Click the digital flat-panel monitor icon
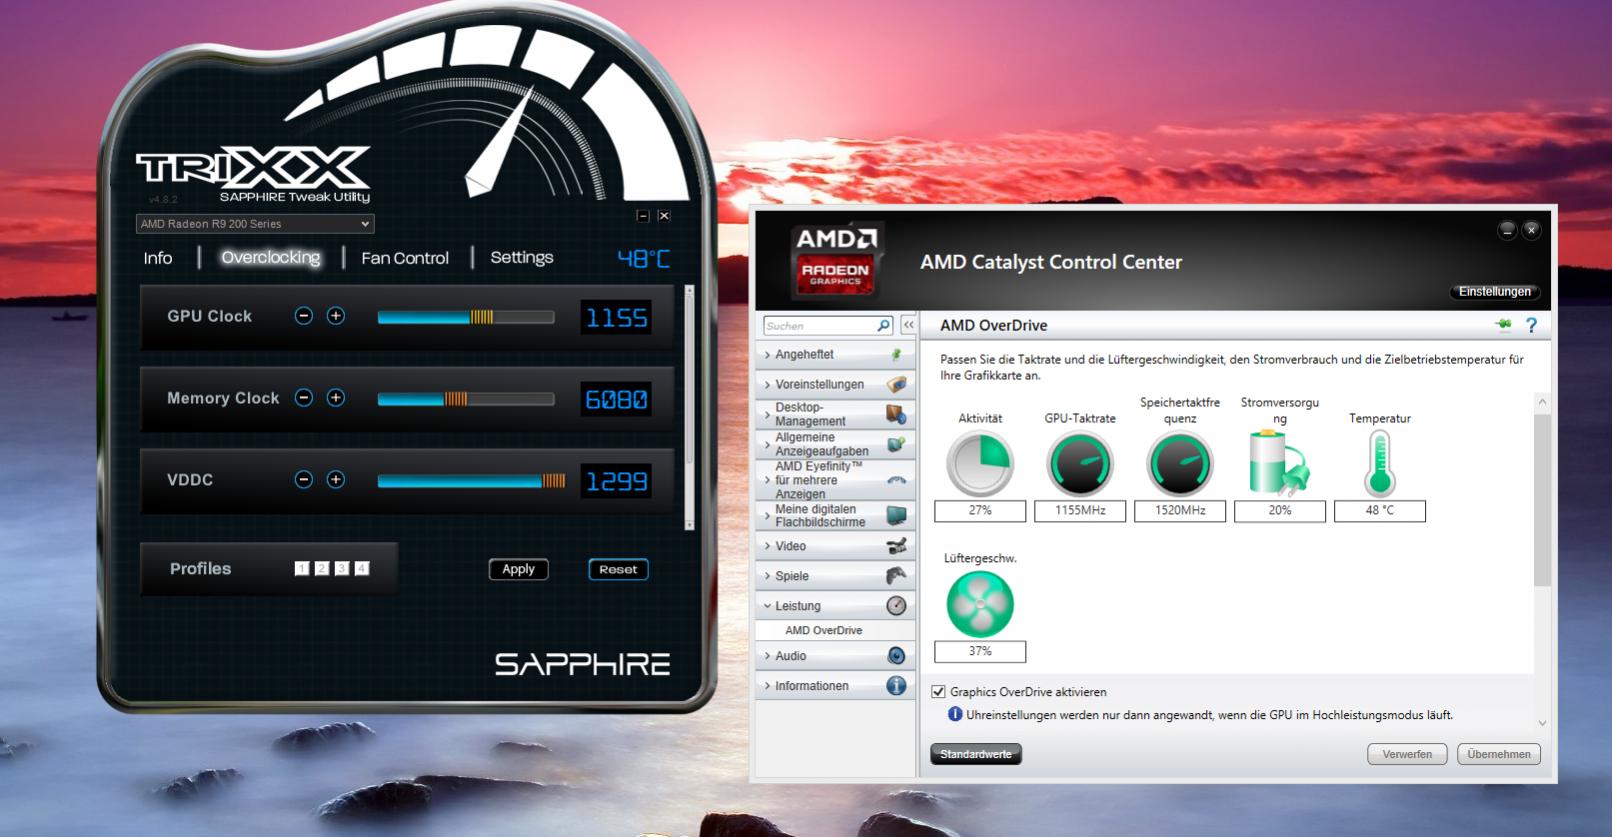Viewport: 1612px width, 837px height. pos(896,516)
